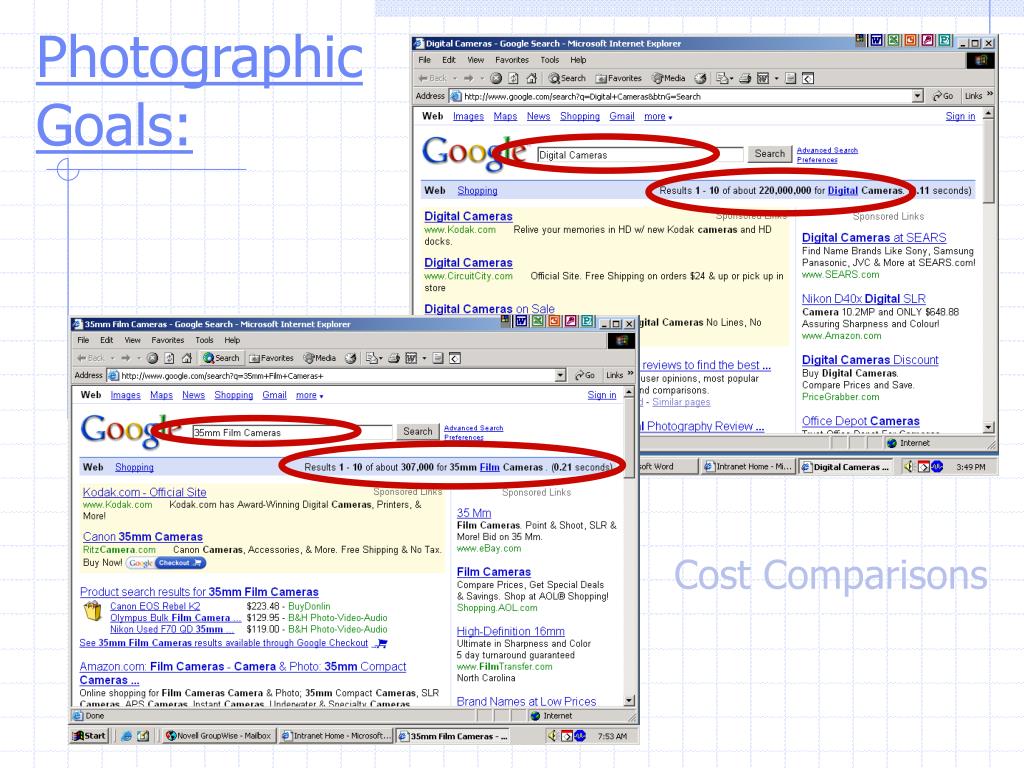Click the Print icon in Digital Cameras window
The width and height of the screenshot is (1024, 768).
(745, 78)
